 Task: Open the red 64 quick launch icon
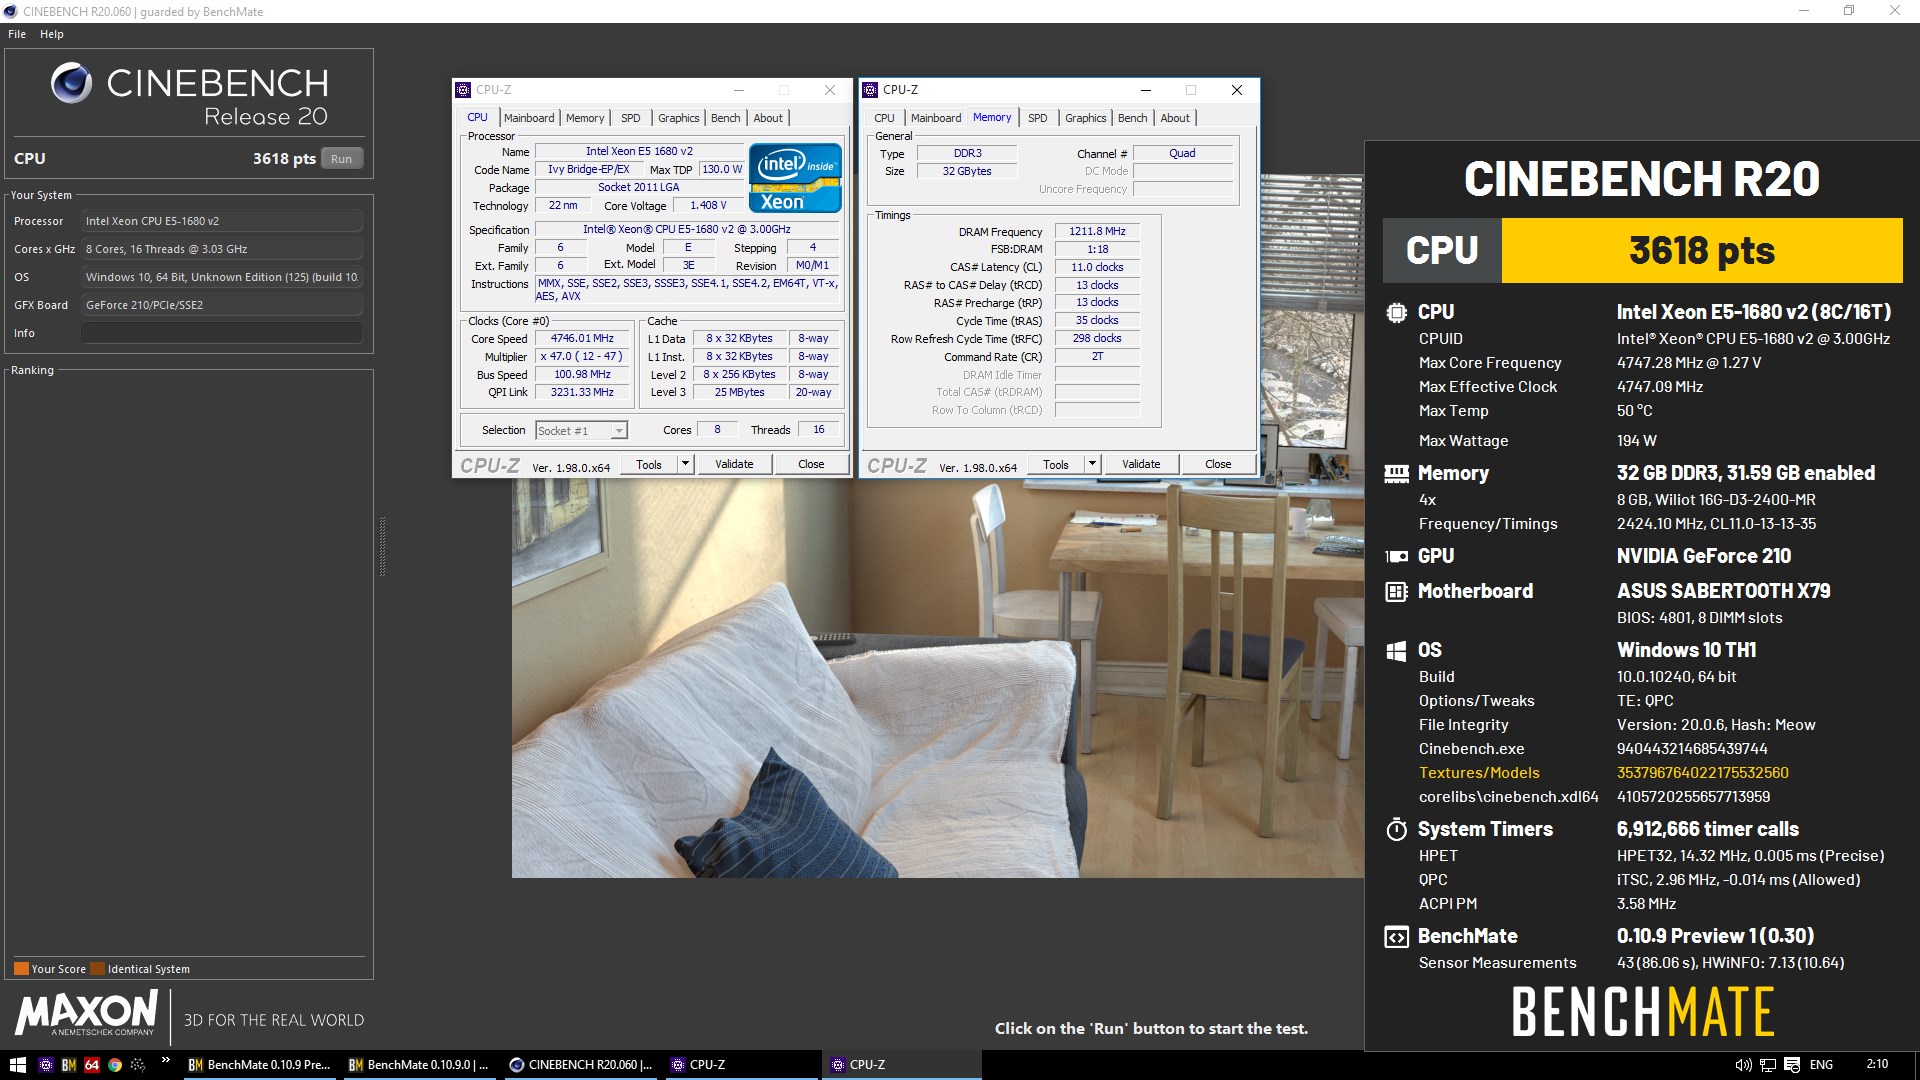pos(92,1065)
